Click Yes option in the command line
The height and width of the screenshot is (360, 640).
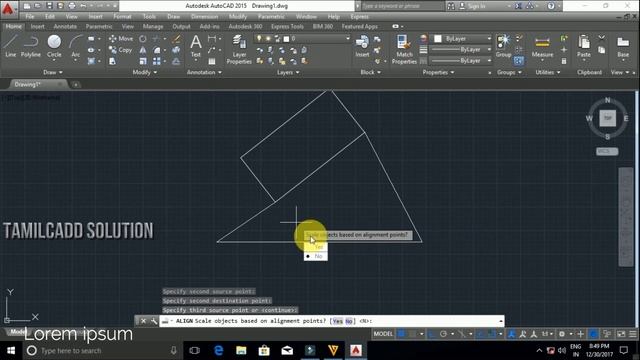(x=338, y=321)
